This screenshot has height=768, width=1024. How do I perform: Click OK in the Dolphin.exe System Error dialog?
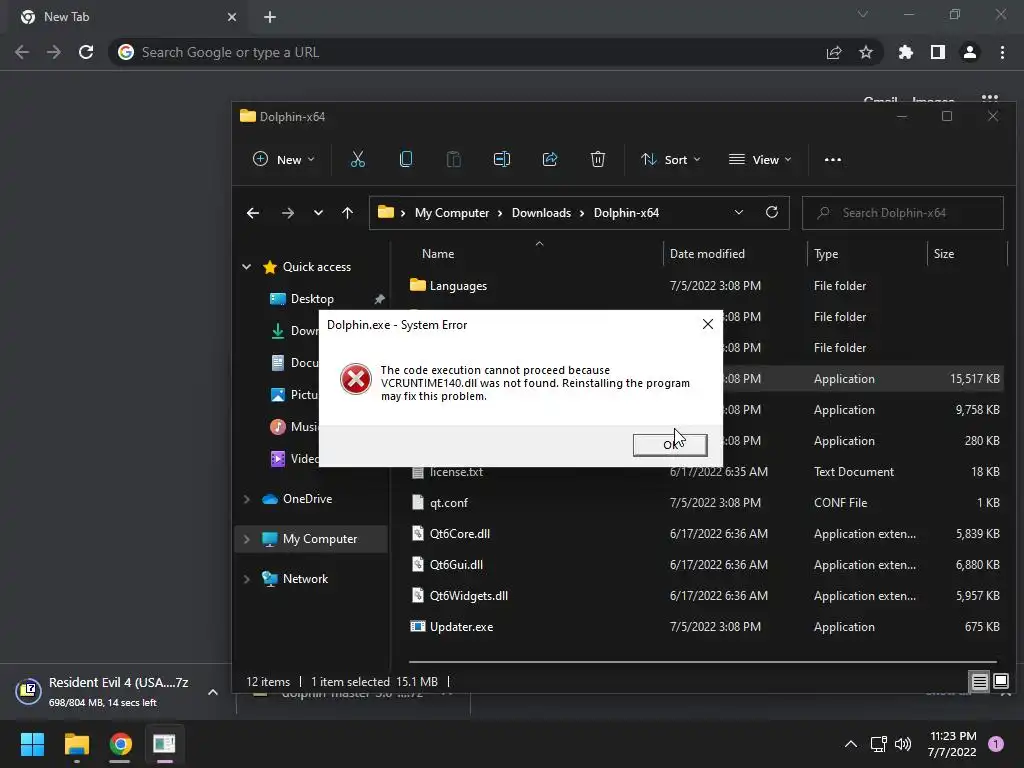[x=669, y=445]
